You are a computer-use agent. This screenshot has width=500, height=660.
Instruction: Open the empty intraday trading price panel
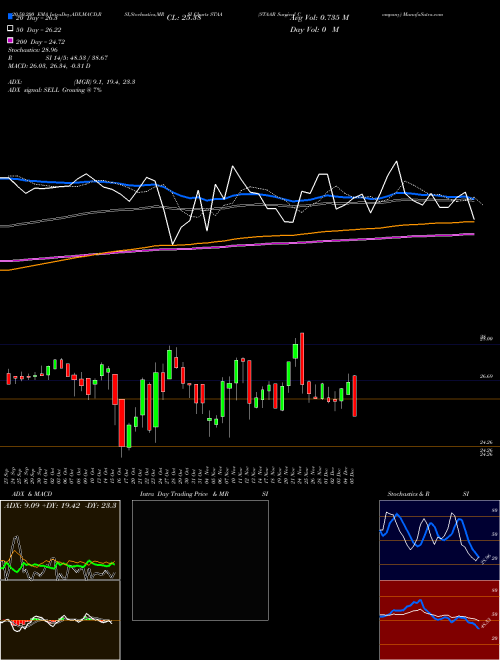(200, 560)
